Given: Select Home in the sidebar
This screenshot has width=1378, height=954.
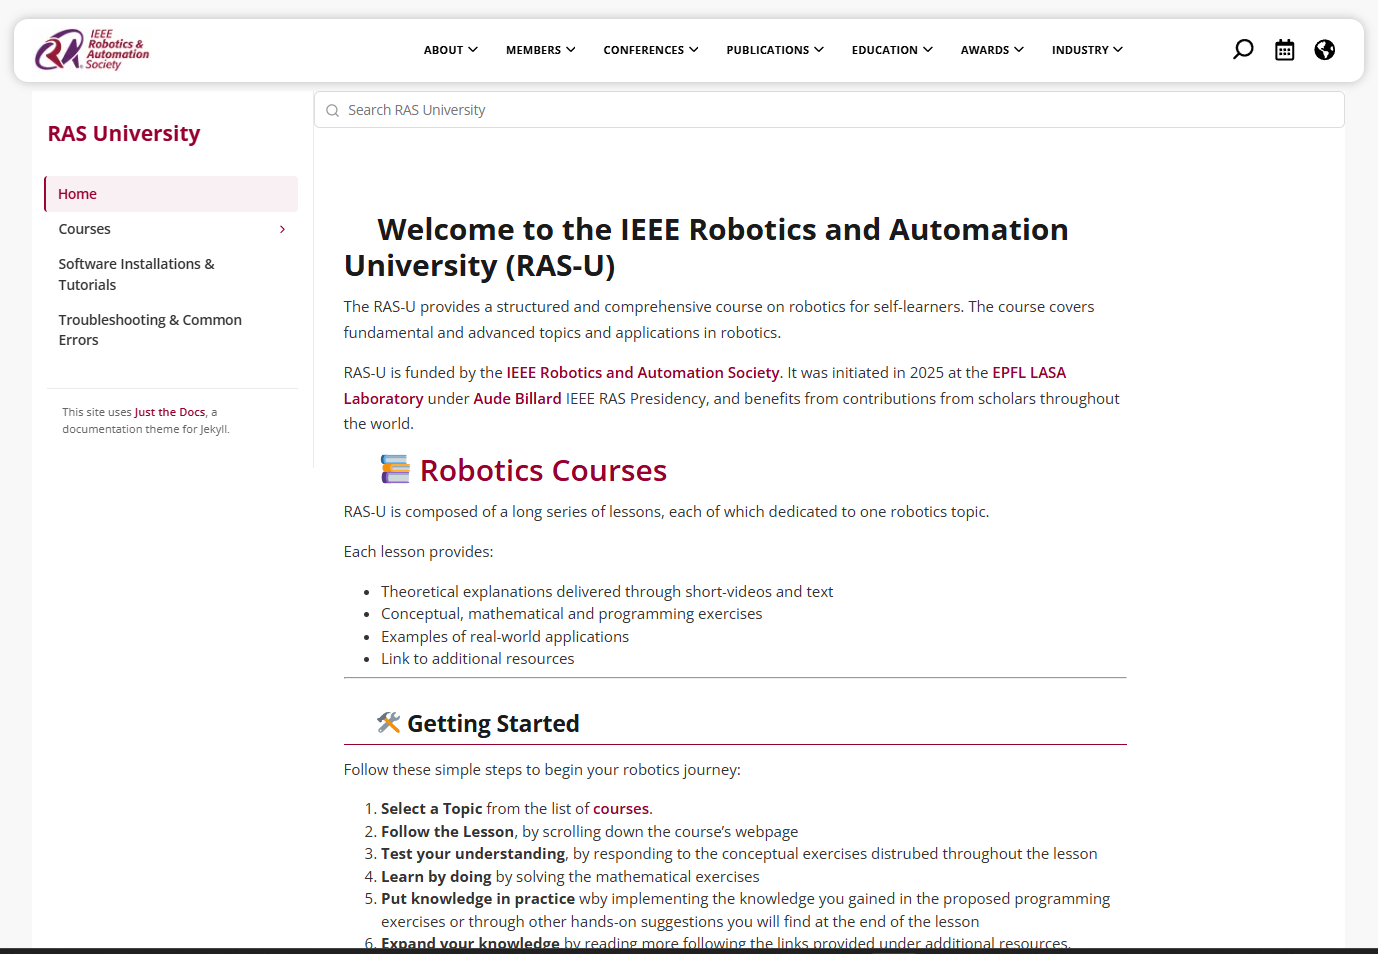Looking at the screenshot, I should (171, 194).
